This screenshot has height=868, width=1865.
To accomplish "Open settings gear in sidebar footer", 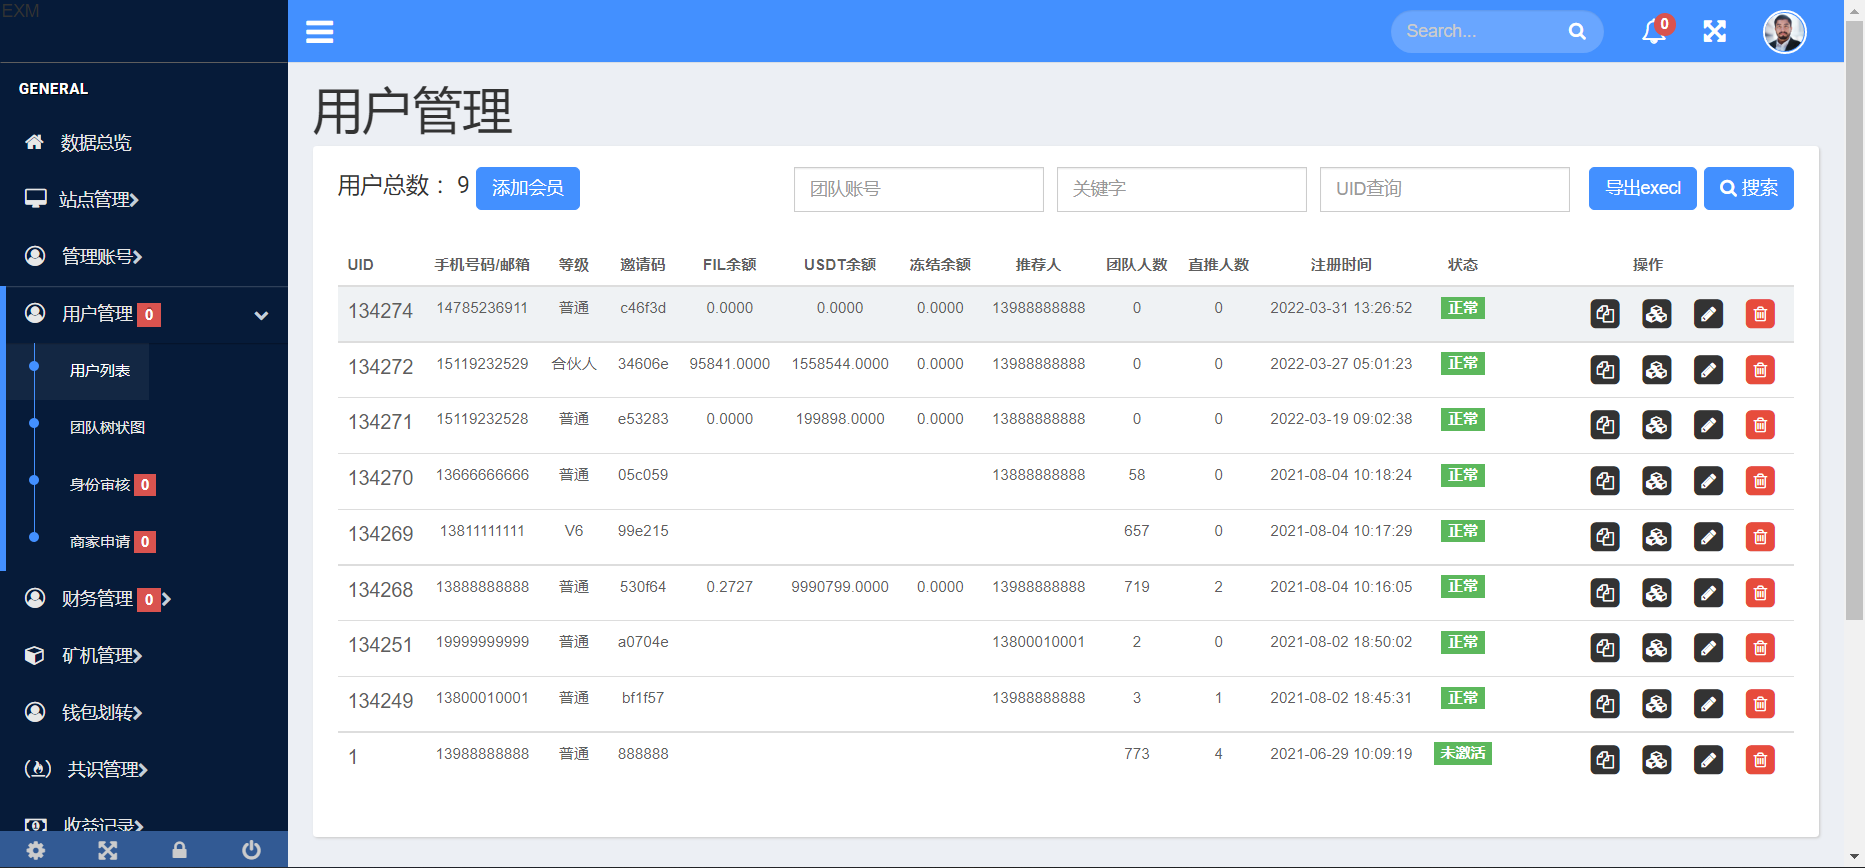I will click(x=36, y=850).
